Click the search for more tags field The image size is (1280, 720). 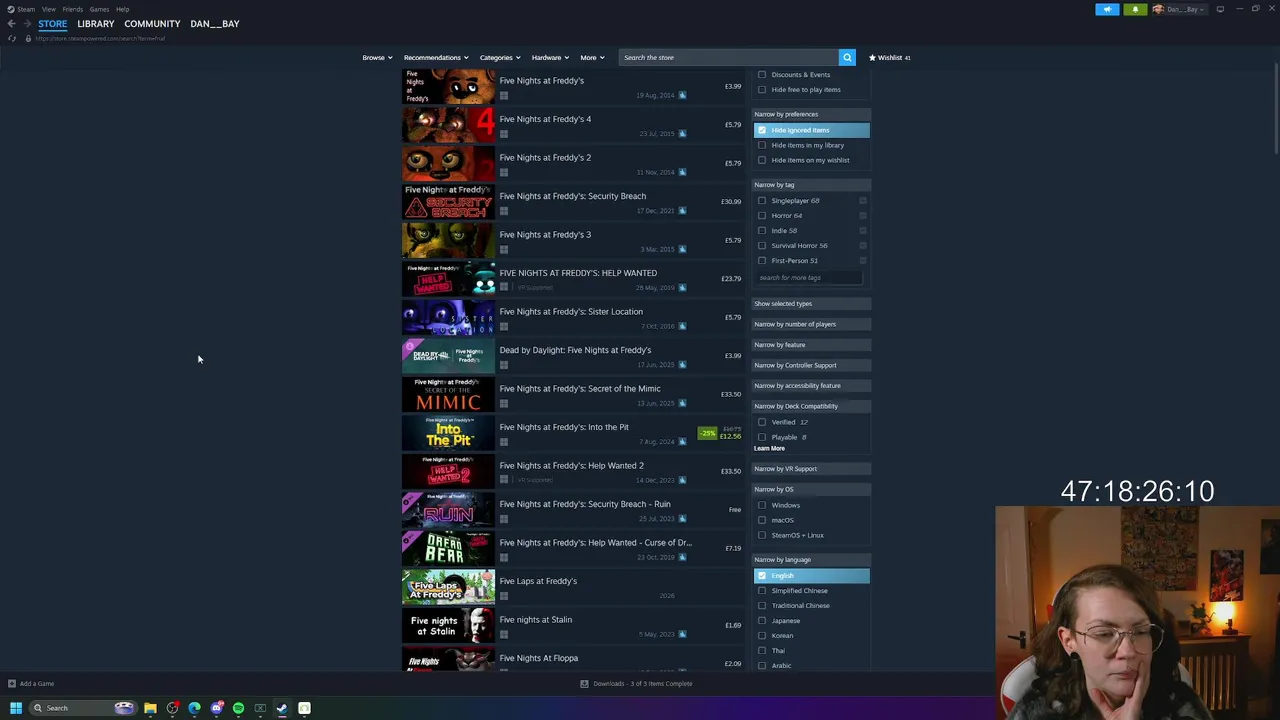click(x=808, y=278)
